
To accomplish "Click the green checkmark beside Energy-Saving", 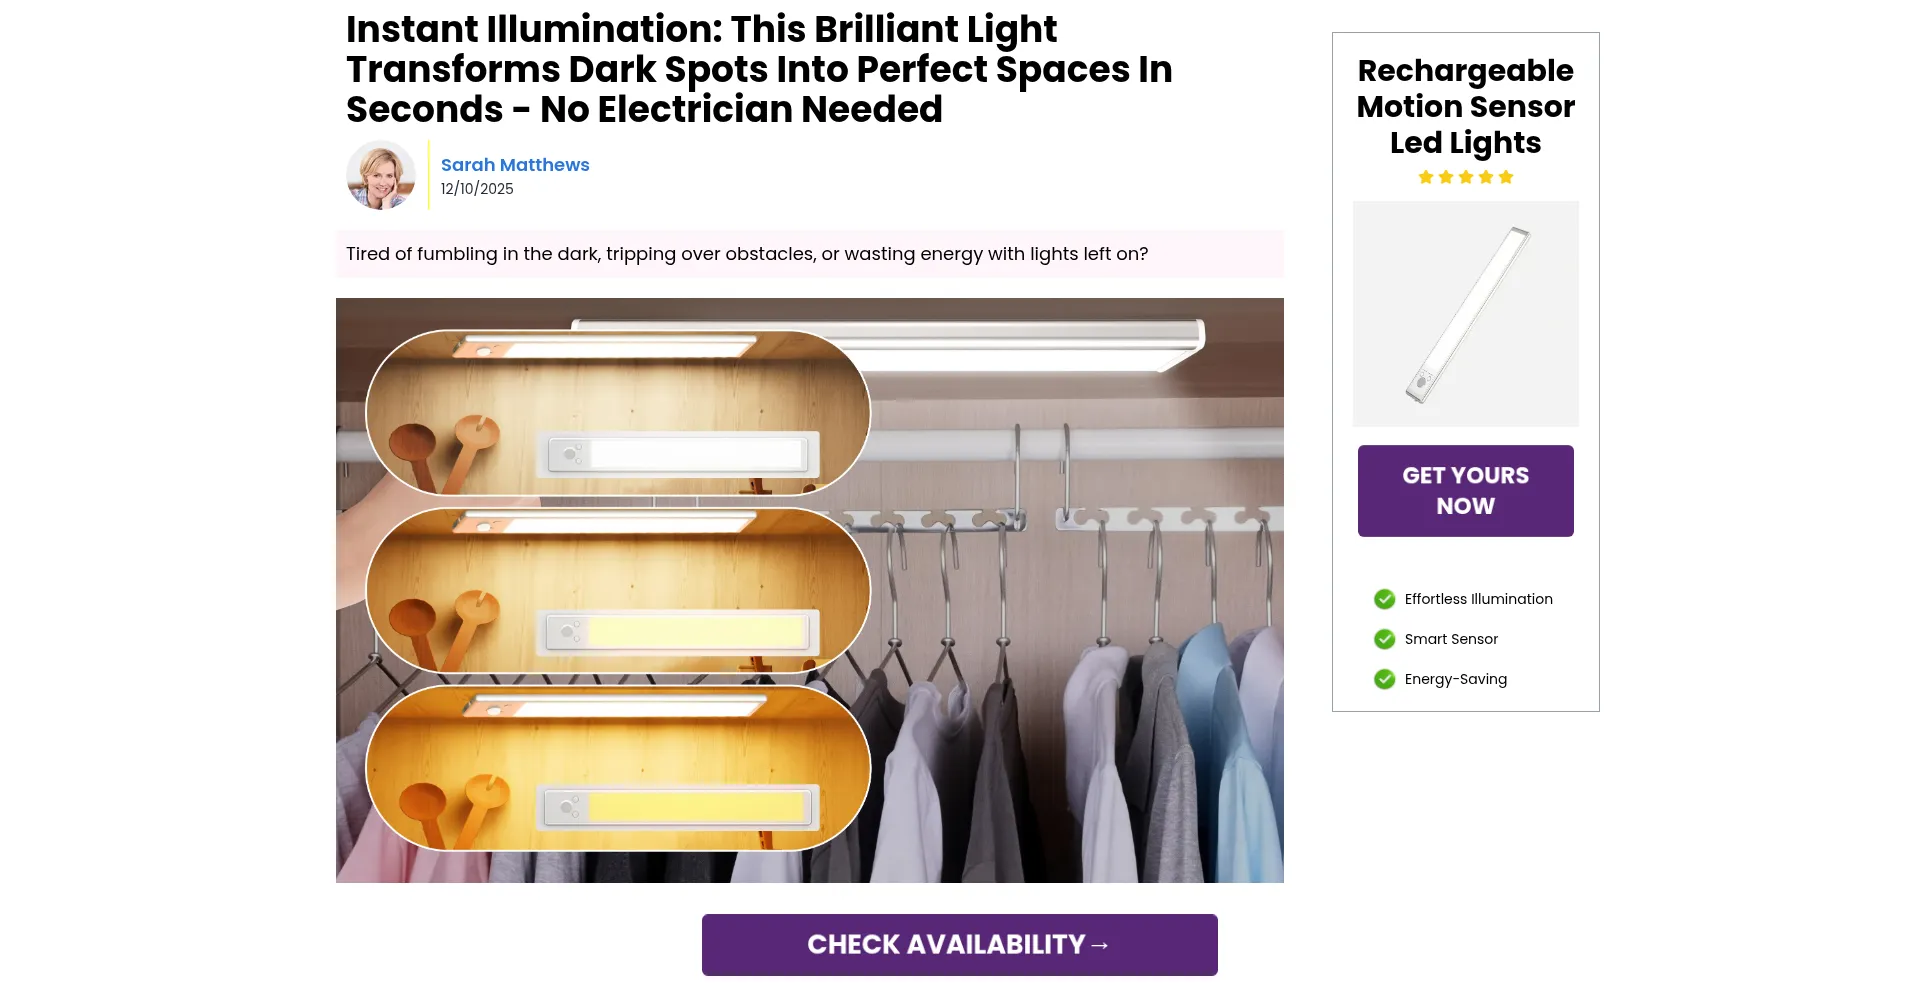I will pyautogui.click(x=1384, y=679).
